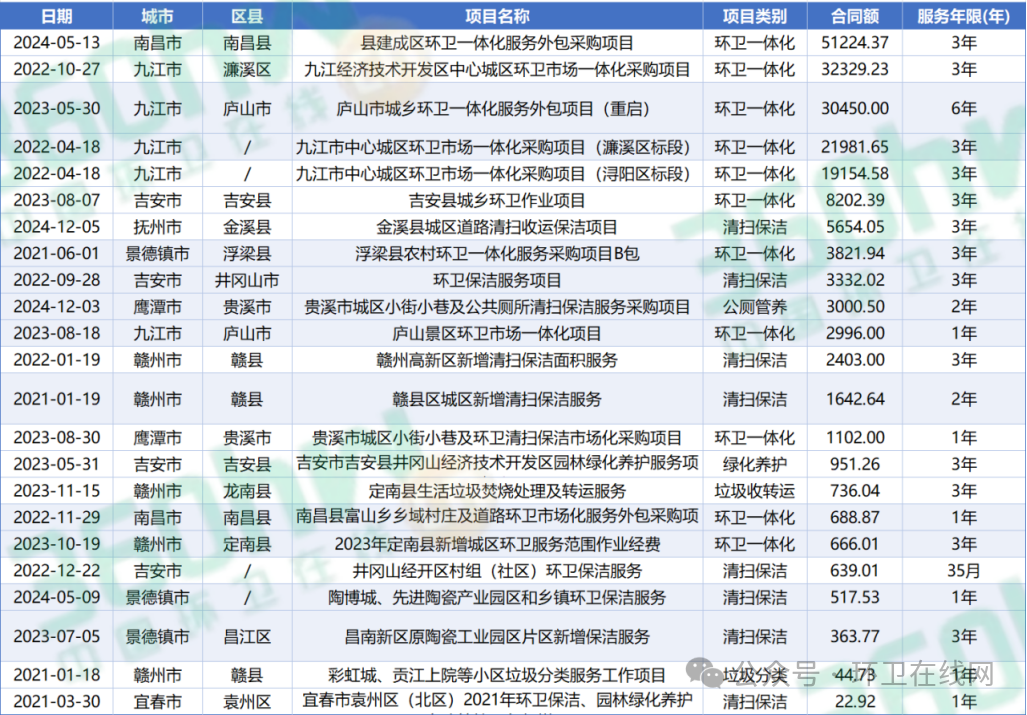Click the 濂溪区 district cell

click(247, 69)
